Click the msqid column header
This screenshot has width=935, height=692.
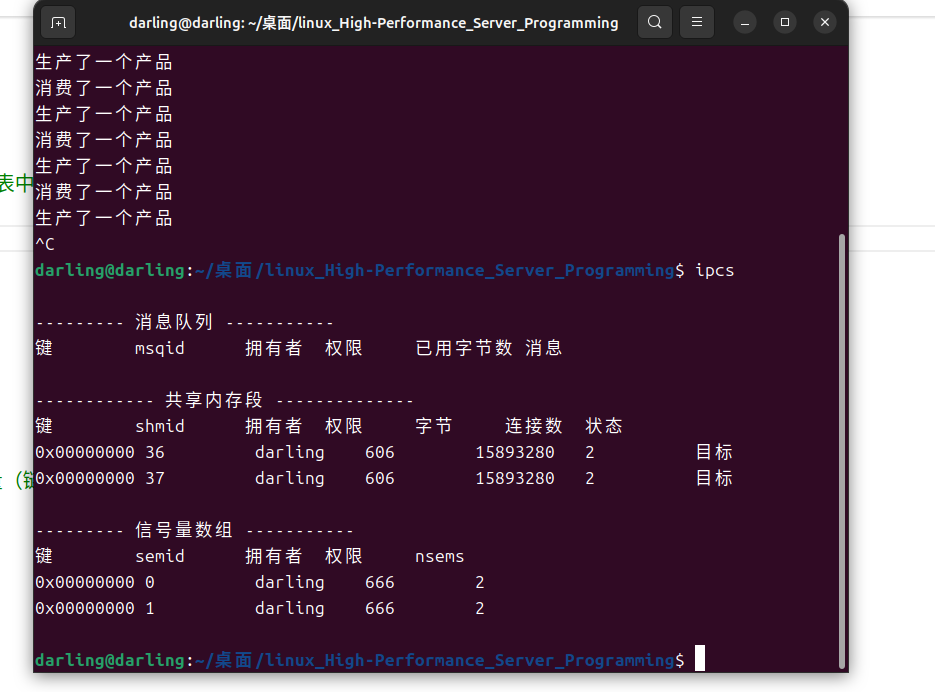(159, 348)
